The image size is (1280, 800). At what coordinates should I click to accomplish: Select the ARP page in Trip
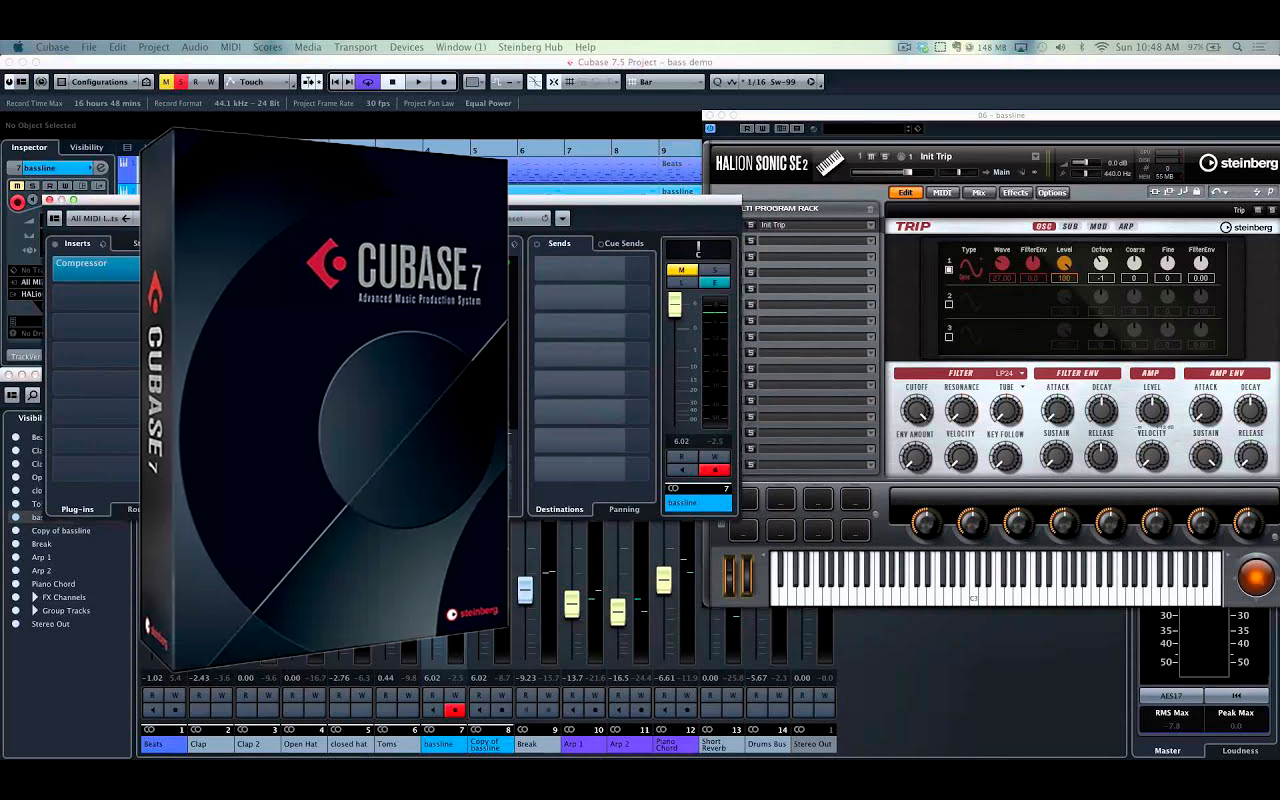[x=1126, y=227]
